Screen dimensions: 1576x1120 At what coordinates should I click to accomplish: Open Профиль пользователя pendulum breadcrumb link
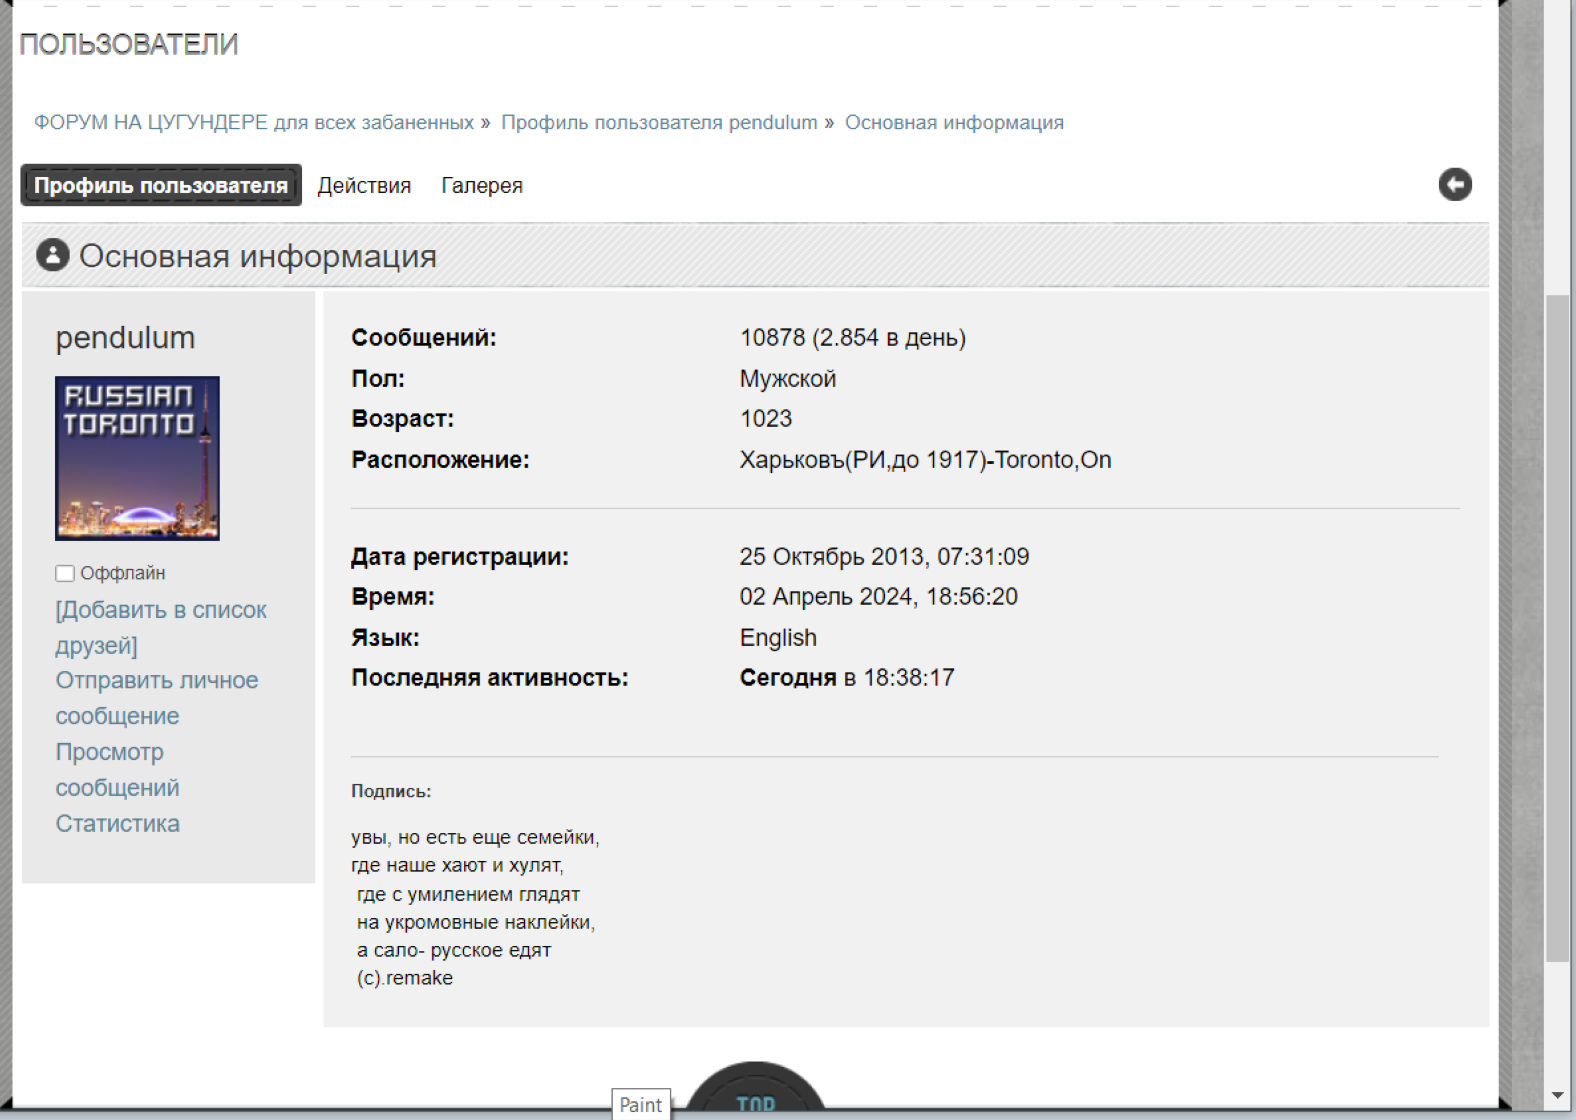(x=659, y=122)
